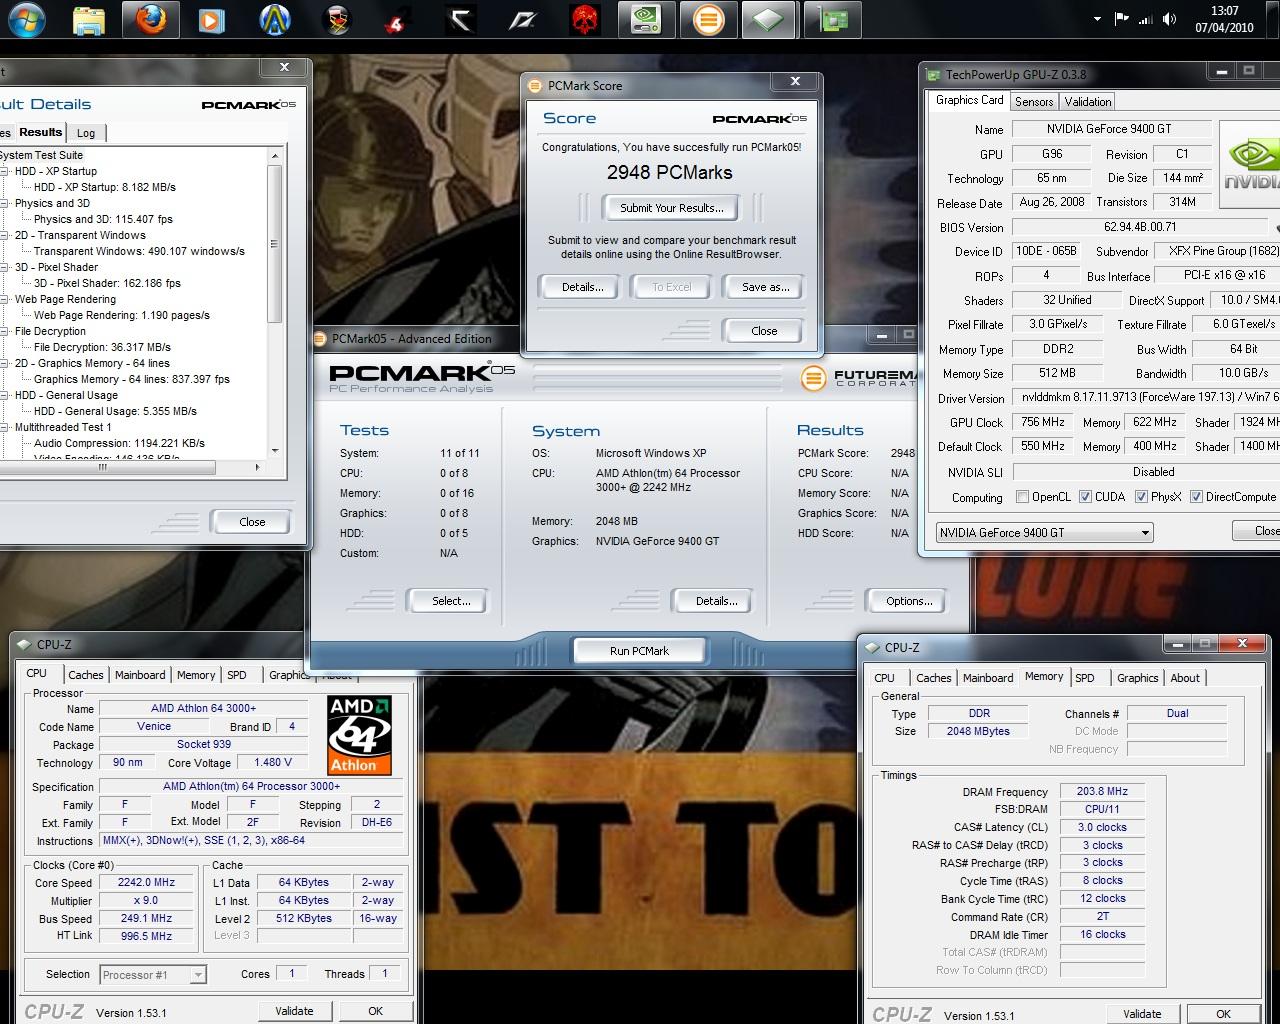Collapse the 2D - Transparent Windows node
This screenshot has width=1280, height=1024.
pos(4,235)
